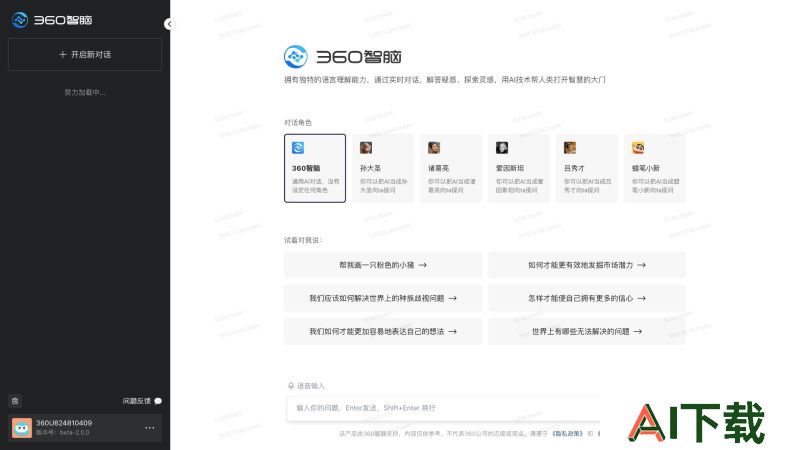The height and width of the screenshot is (450, 800).
Task: Select the 蜡笔小新 role card
Action: pos(655,168)
